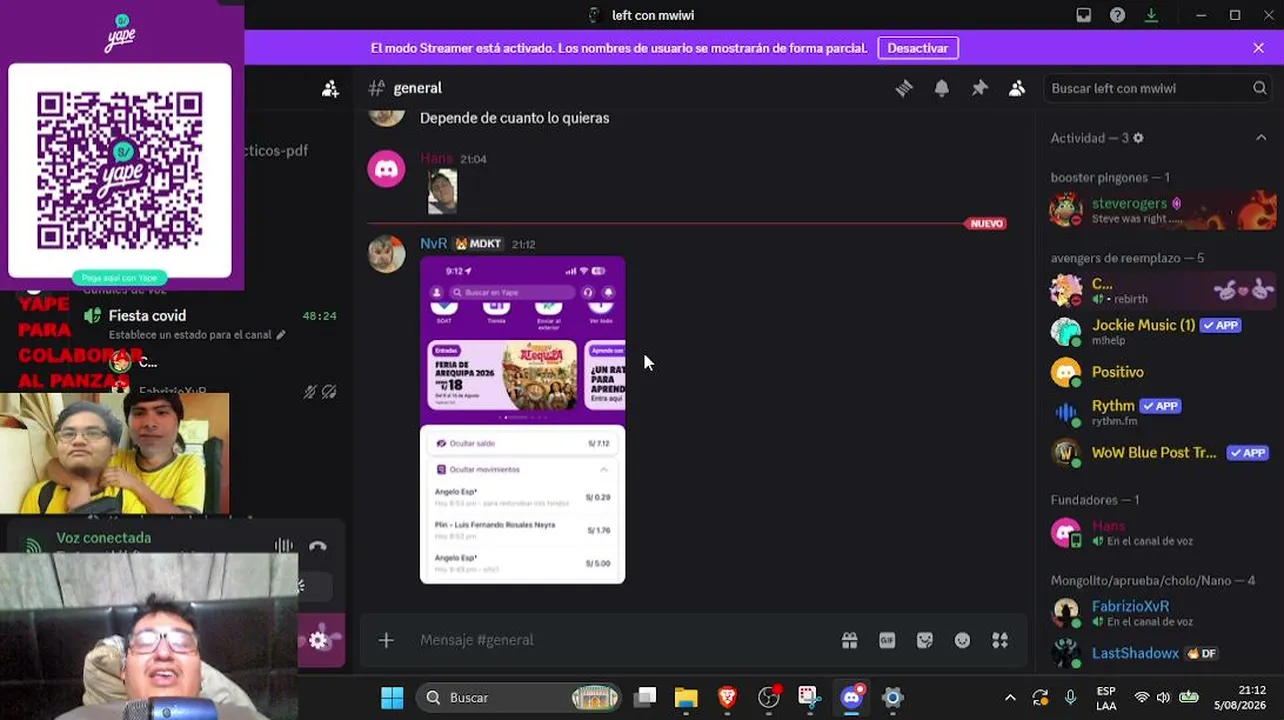Collapse the Actividad section chevron
The height and width of the screenshot is (720, 1284).
point(1261,138)
